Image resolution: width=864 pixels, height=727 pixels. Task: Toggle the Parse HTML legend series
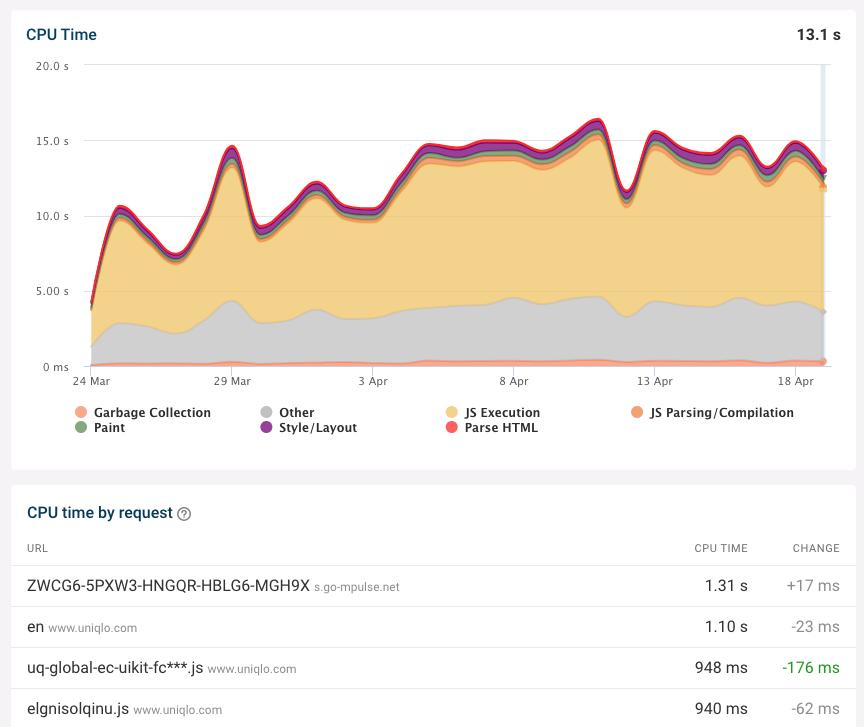[x=492, y=427]
